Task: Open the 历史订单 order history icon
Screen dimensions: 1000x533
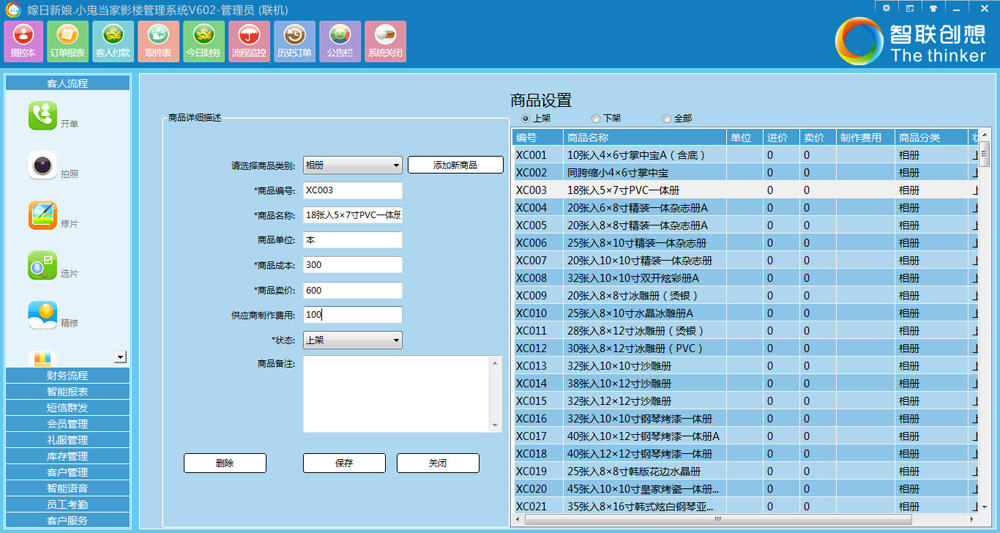Action: click(295, 41)
